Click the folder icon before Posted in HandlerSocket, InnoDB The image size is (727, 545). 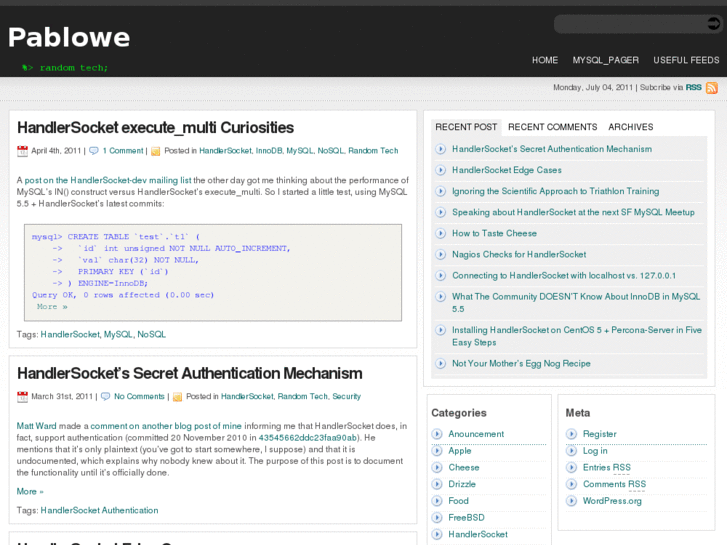coord(156,151)
